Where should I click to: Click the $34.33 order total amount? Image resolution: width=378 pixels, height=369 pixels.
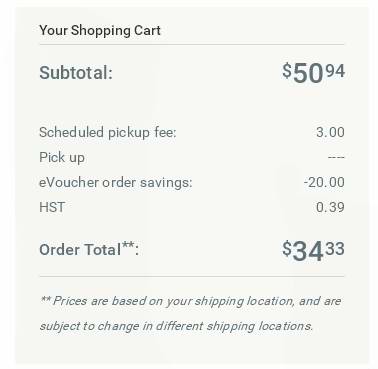[x=313, y=250]
